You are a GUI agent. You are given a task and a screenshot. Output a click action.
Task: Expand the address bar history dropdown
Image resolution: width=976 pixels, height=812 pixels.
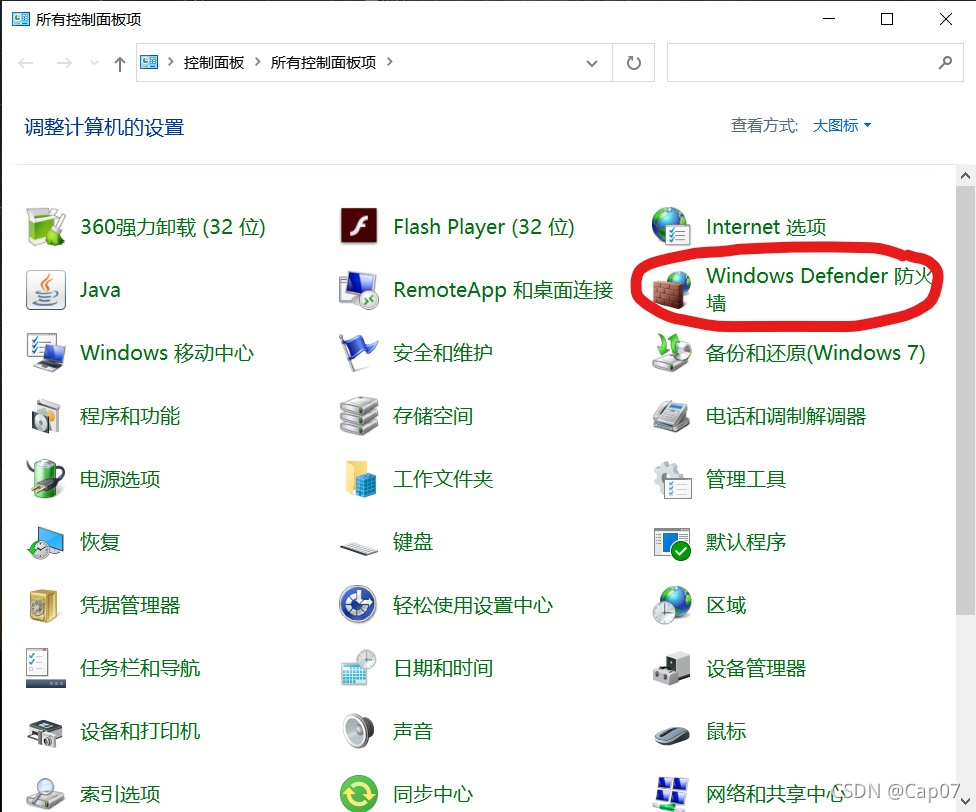pos(592,63)
